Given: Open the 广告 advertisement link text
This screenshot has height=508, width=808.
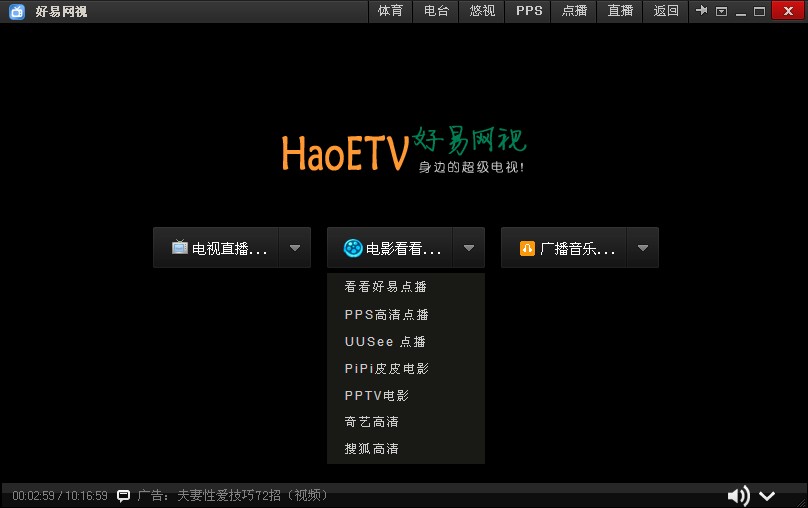Looking at the screenshot, I should click(x=232, y=496).
